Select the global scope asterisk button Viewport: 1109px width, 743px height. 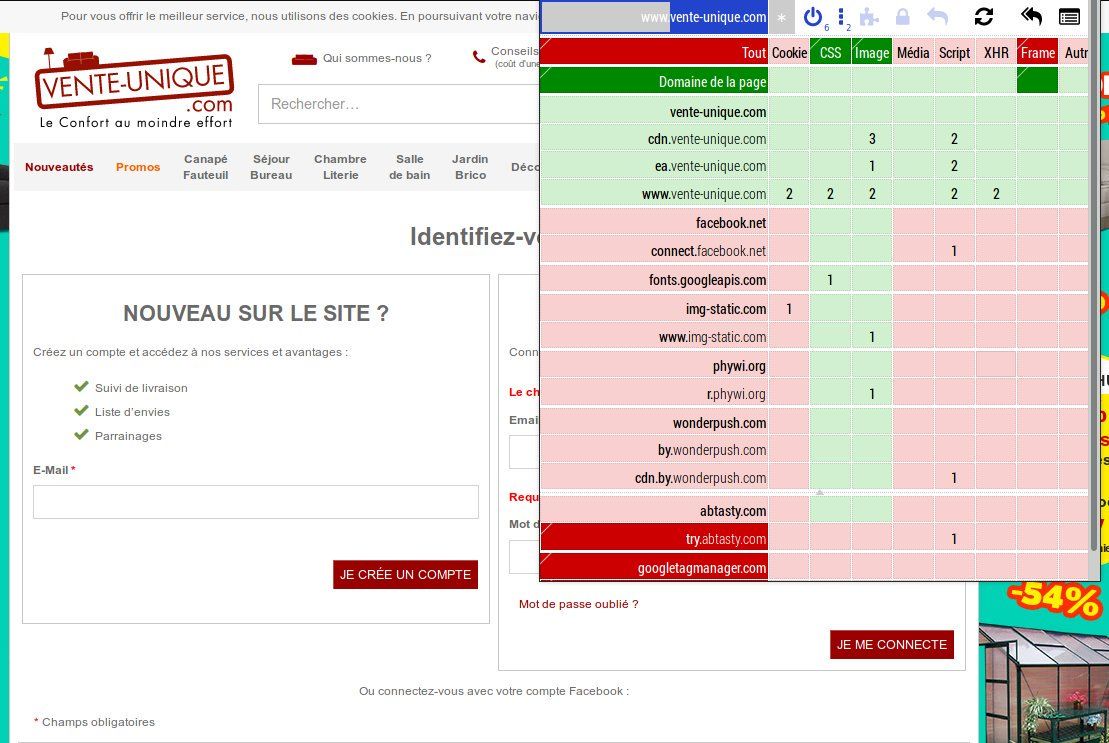click(x=782, y=17)
